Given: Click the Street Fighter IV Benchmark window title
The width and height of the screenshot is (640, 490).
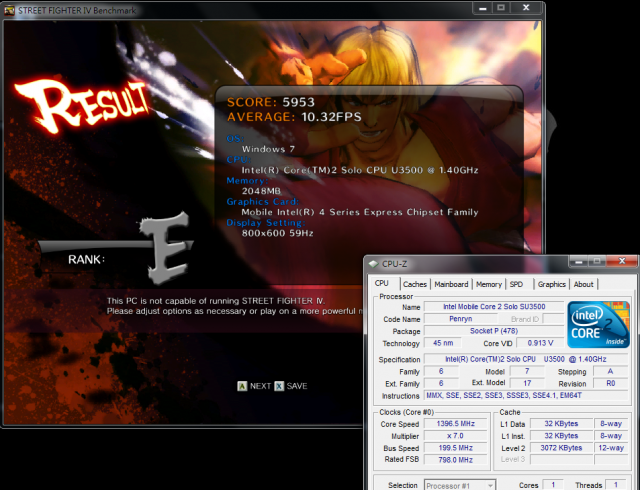Looking at the screenshot, I should point(77,10).
